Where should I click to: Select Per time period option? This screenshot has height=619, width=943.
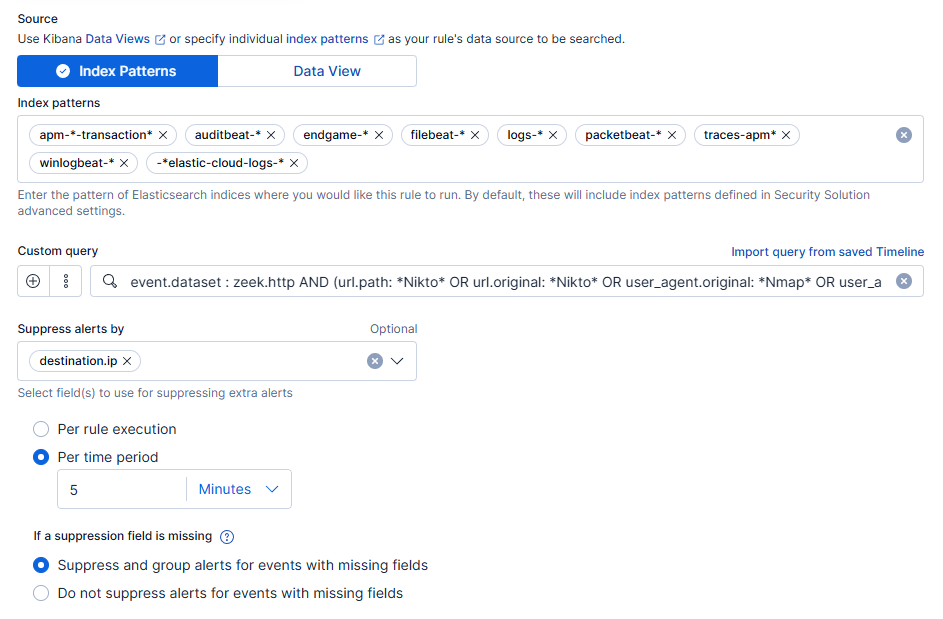click(41, 457)
